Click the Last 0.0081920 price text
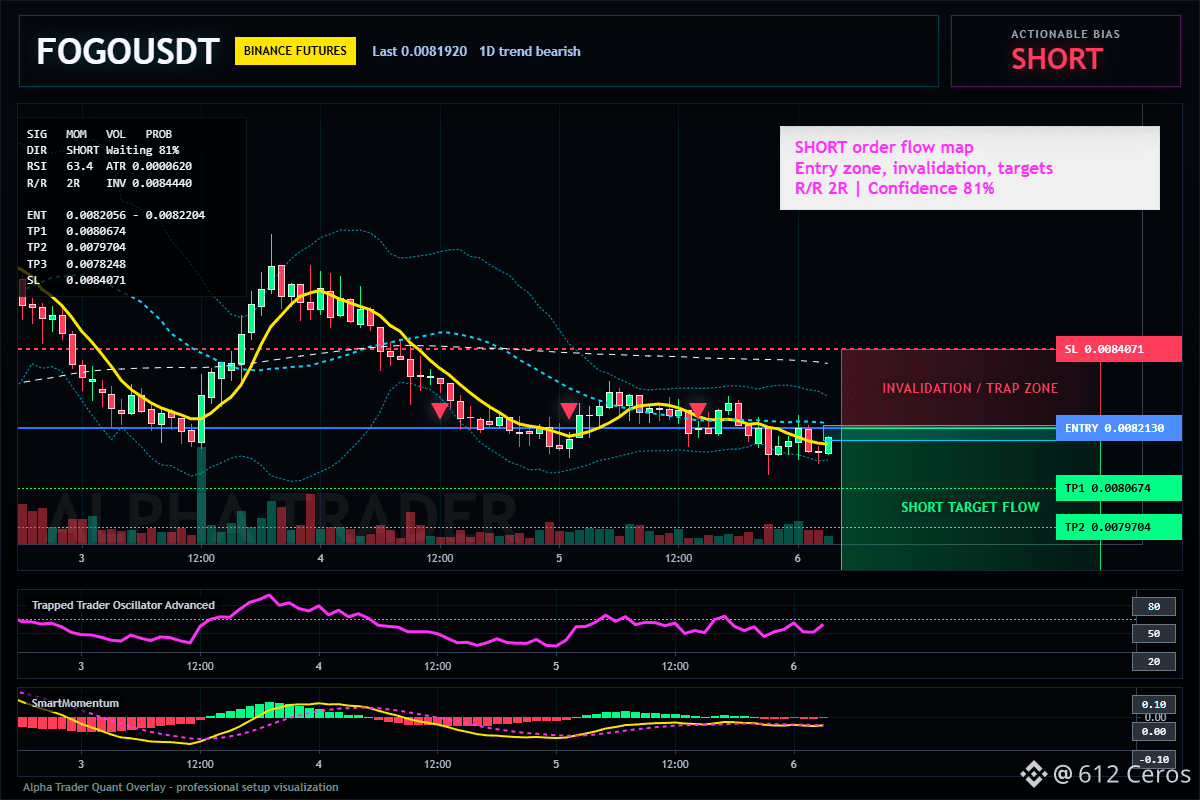The width and height of the screenshot is (1200, 800). click(419, 51)
